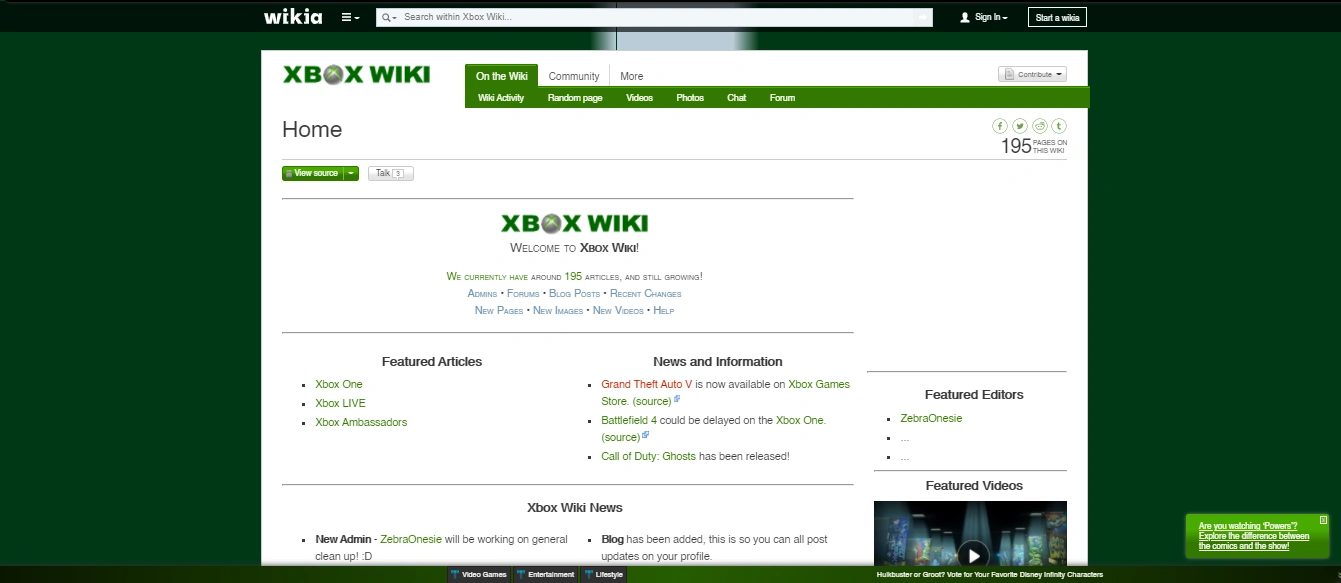Open the Call of Duty: Ghosts link
This screenshot has height=583, width=1341.
tap(648, 456)
